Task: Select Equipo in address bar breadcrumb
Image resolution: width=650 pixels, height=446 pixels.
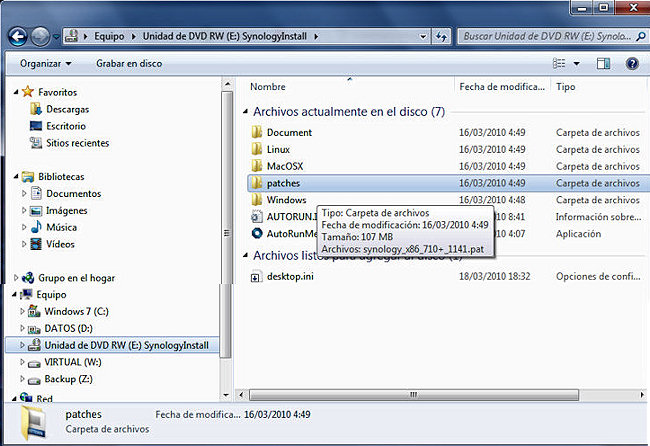Action: pos(109,36)
